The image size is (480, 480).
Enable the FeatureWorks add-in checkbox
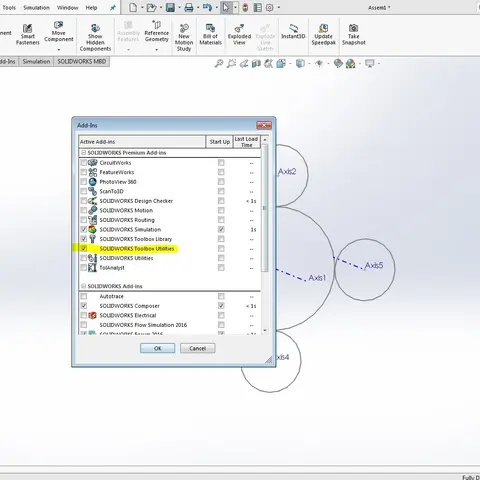[x=84, y=172]
